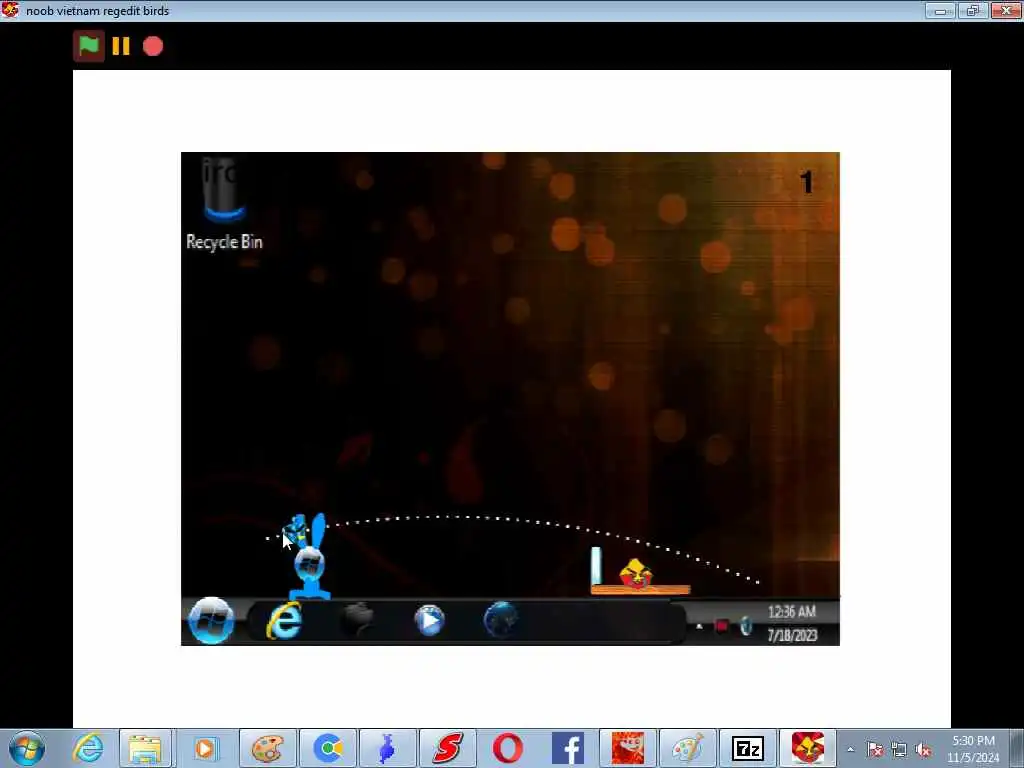The image size is (1024, 768).
Task: Show hidden icons in the Windows system tray
Action: (850, 749)
